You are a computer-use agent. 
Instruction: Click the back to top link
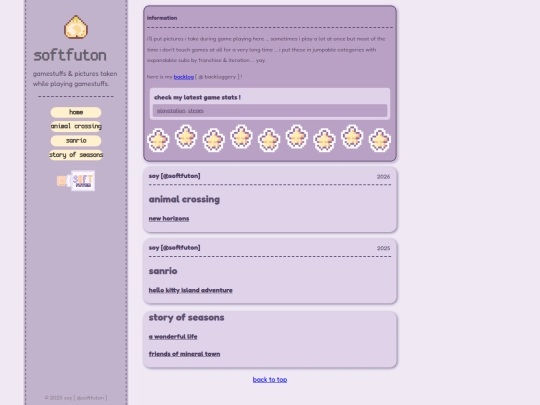pos(270,380)
